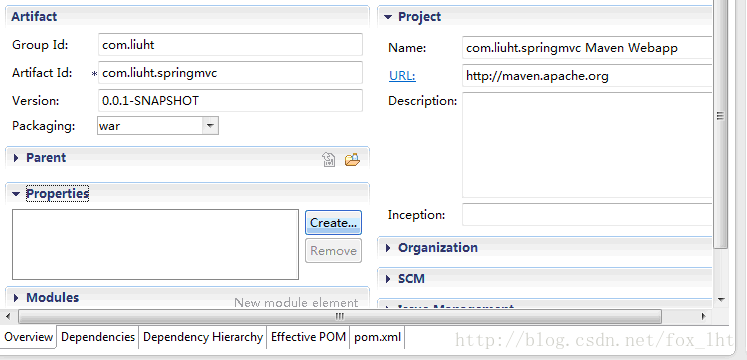
Task: Click the open parent POM folder icon
Action: [352, 160]
